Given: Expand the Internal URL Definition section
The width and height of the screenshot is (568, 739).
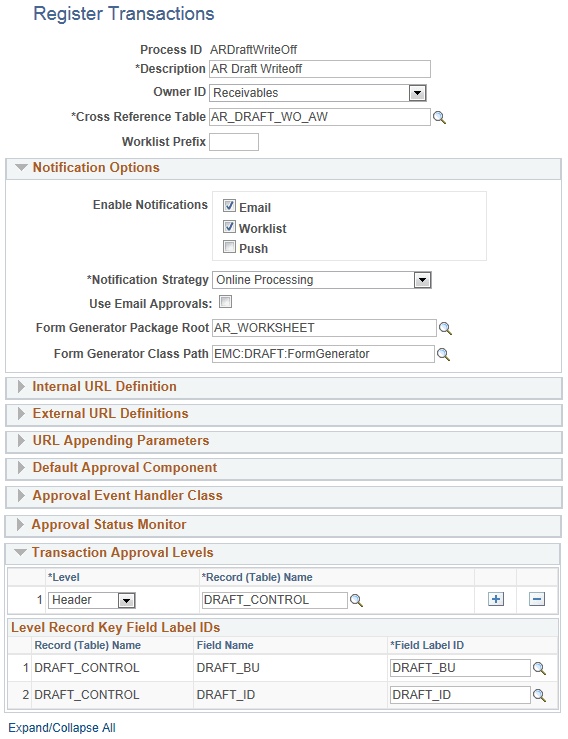Looking at the screenshot, I should (21, 387).
